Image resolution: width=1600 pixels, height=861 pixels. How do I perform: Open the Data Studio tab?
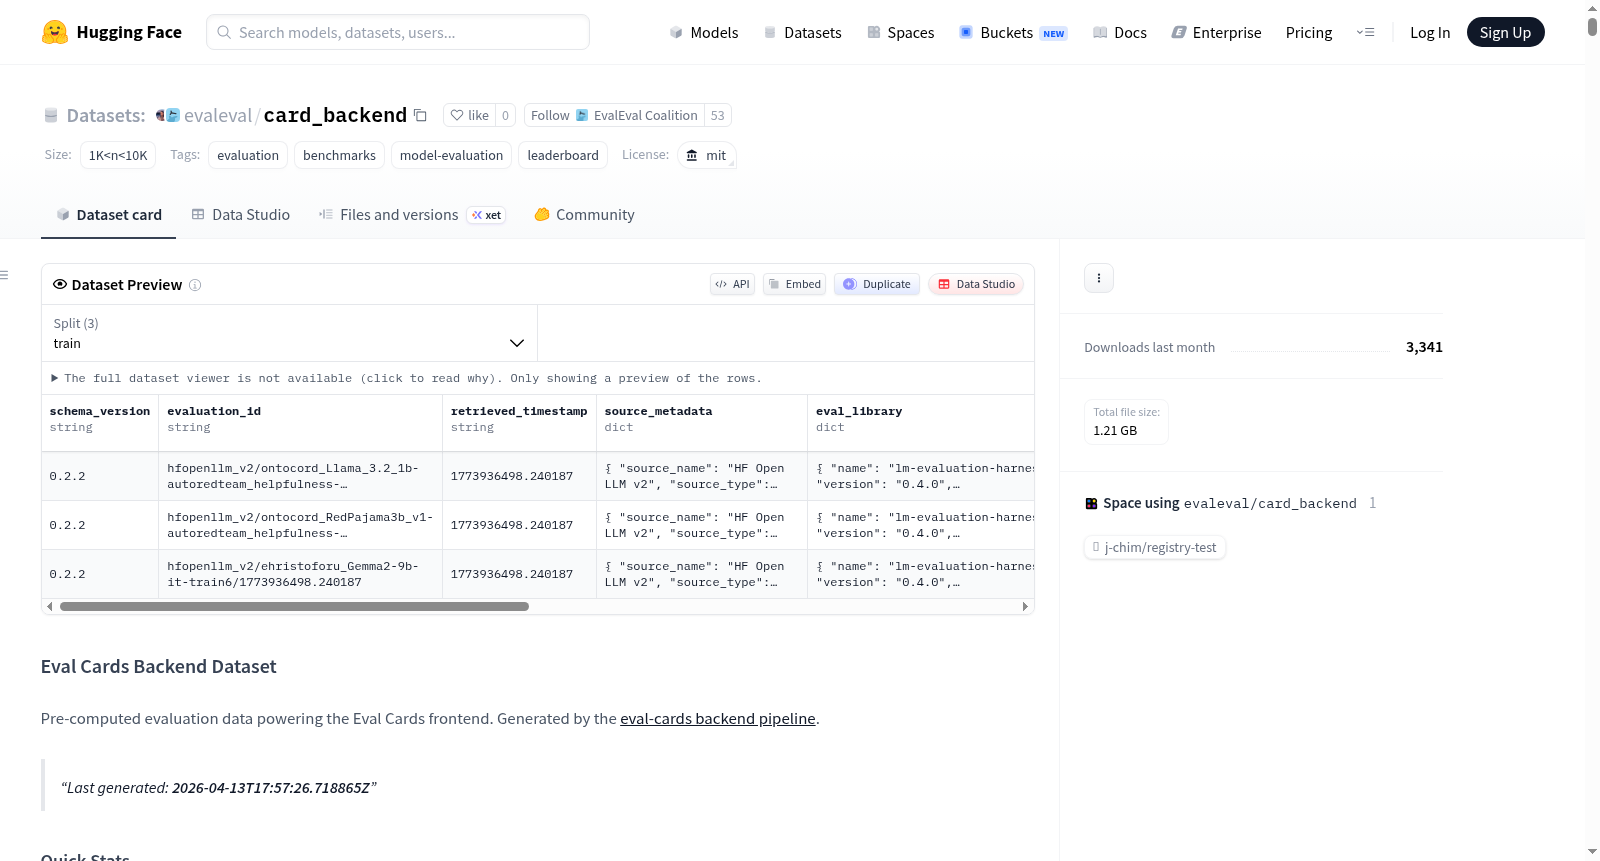click(241, 215)
